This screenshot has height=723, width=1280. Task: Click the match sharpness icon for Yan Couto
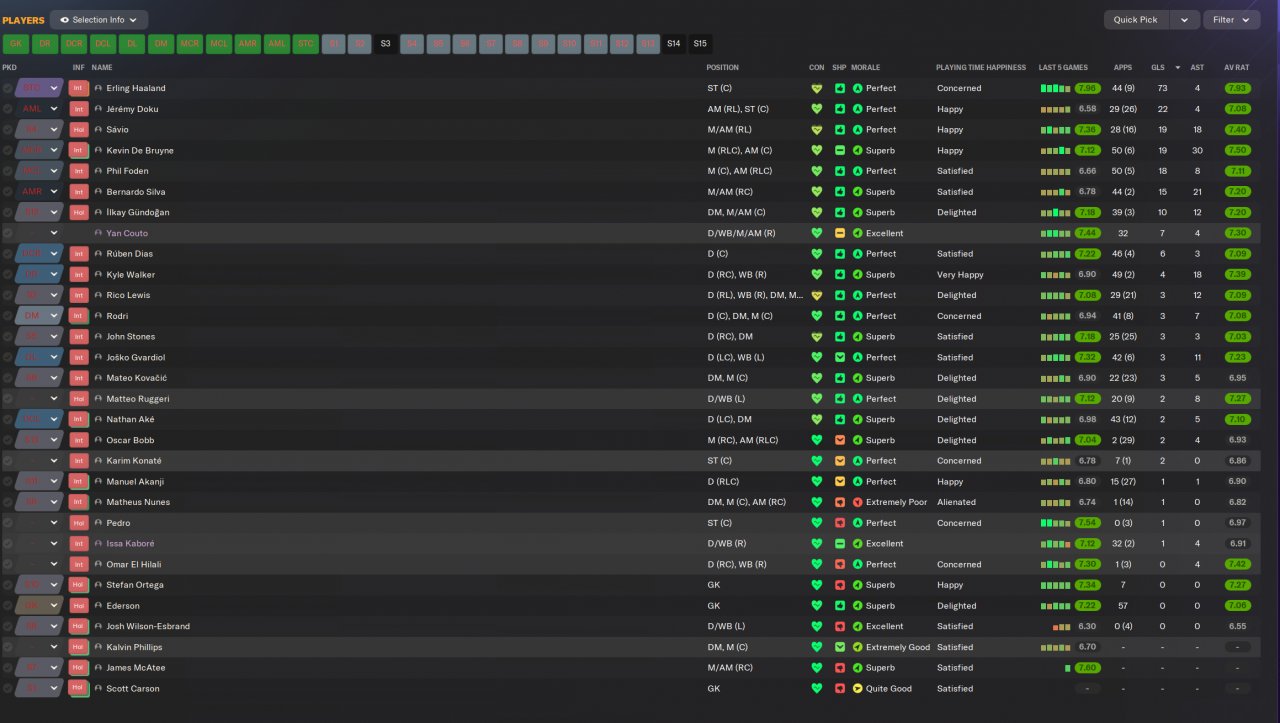pyautogui.click(x=840, y=233)
